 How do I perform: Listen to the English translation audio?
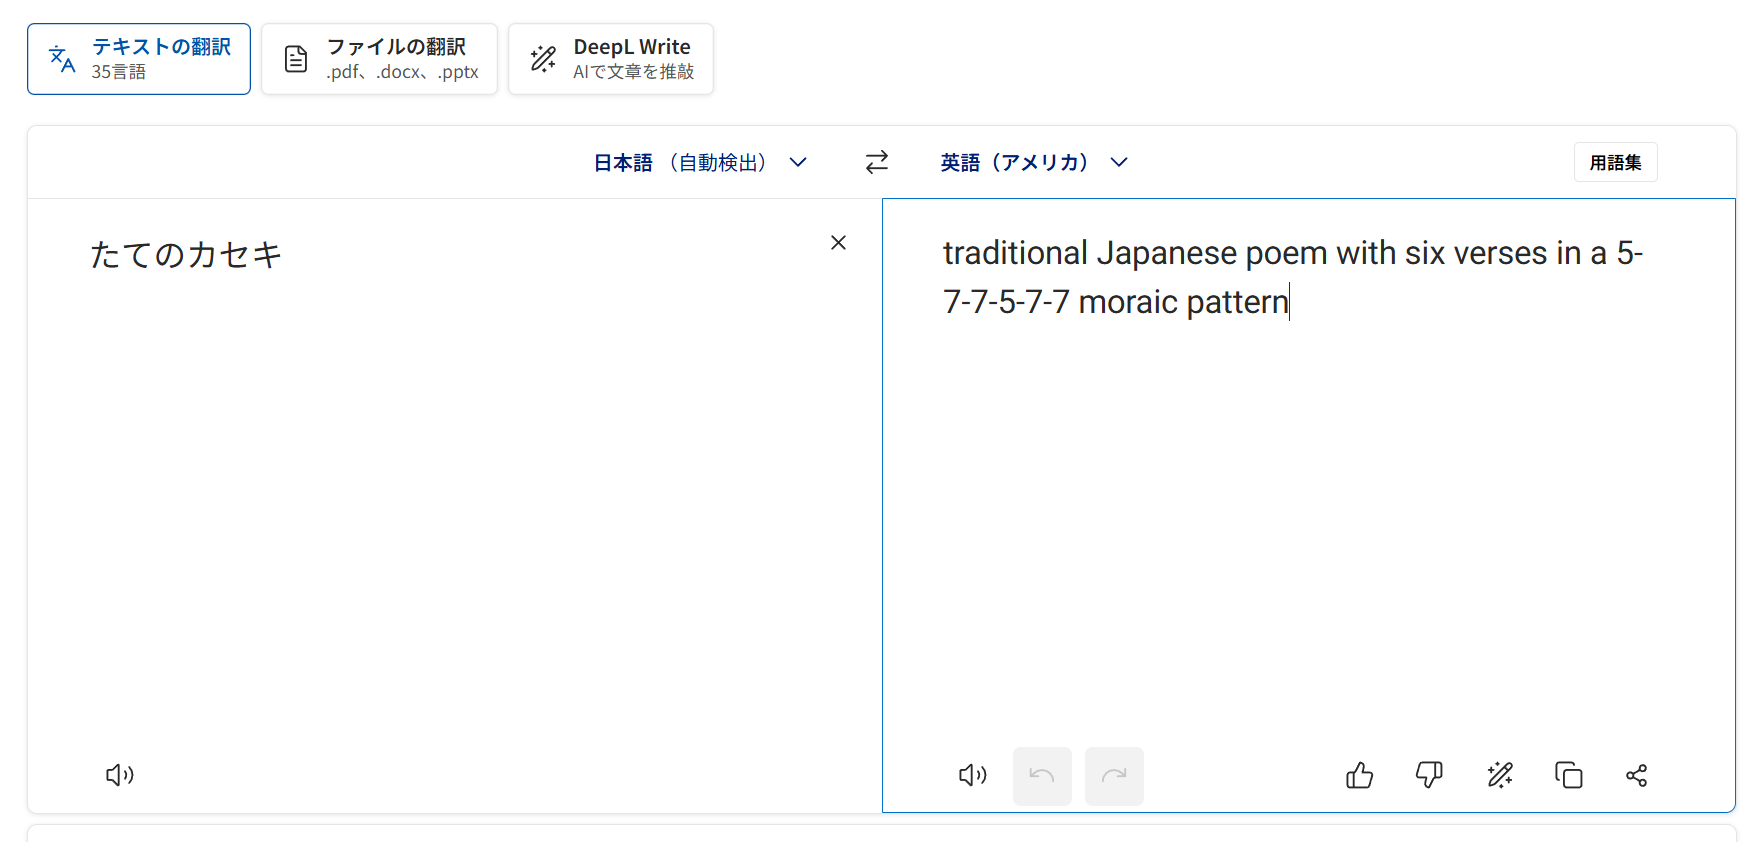click(x=972, y=775)
